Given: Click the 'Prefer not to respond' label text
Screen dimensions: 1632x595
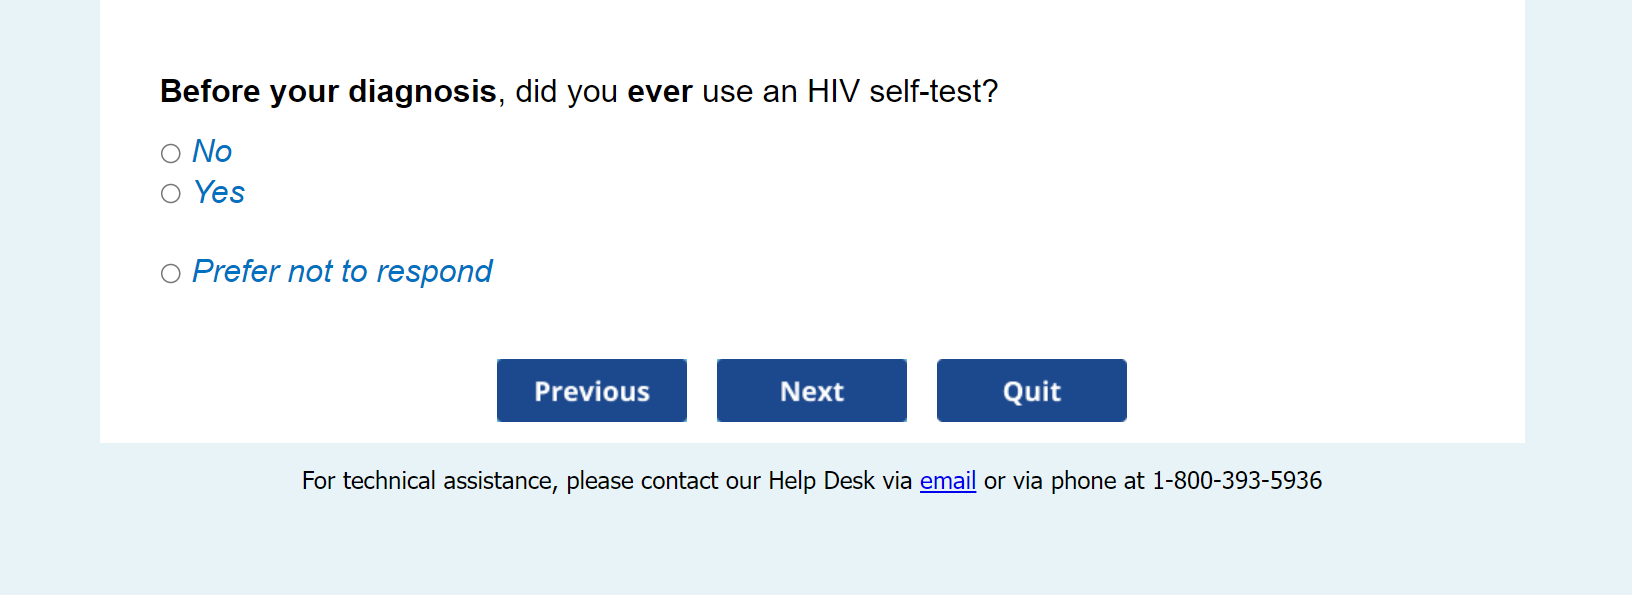Looking at the screenshot, I should [x=342, y=272].
